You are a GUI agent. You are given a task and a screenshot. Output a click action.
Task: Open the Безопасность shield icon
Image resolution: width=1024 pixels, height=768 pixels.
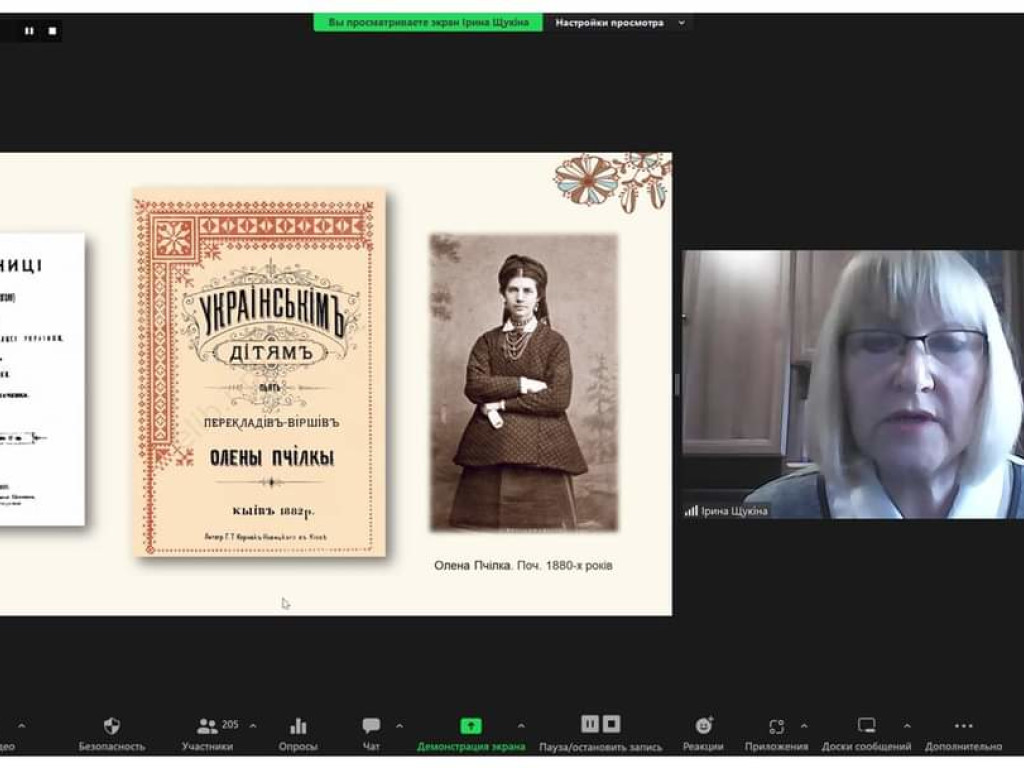112,726
